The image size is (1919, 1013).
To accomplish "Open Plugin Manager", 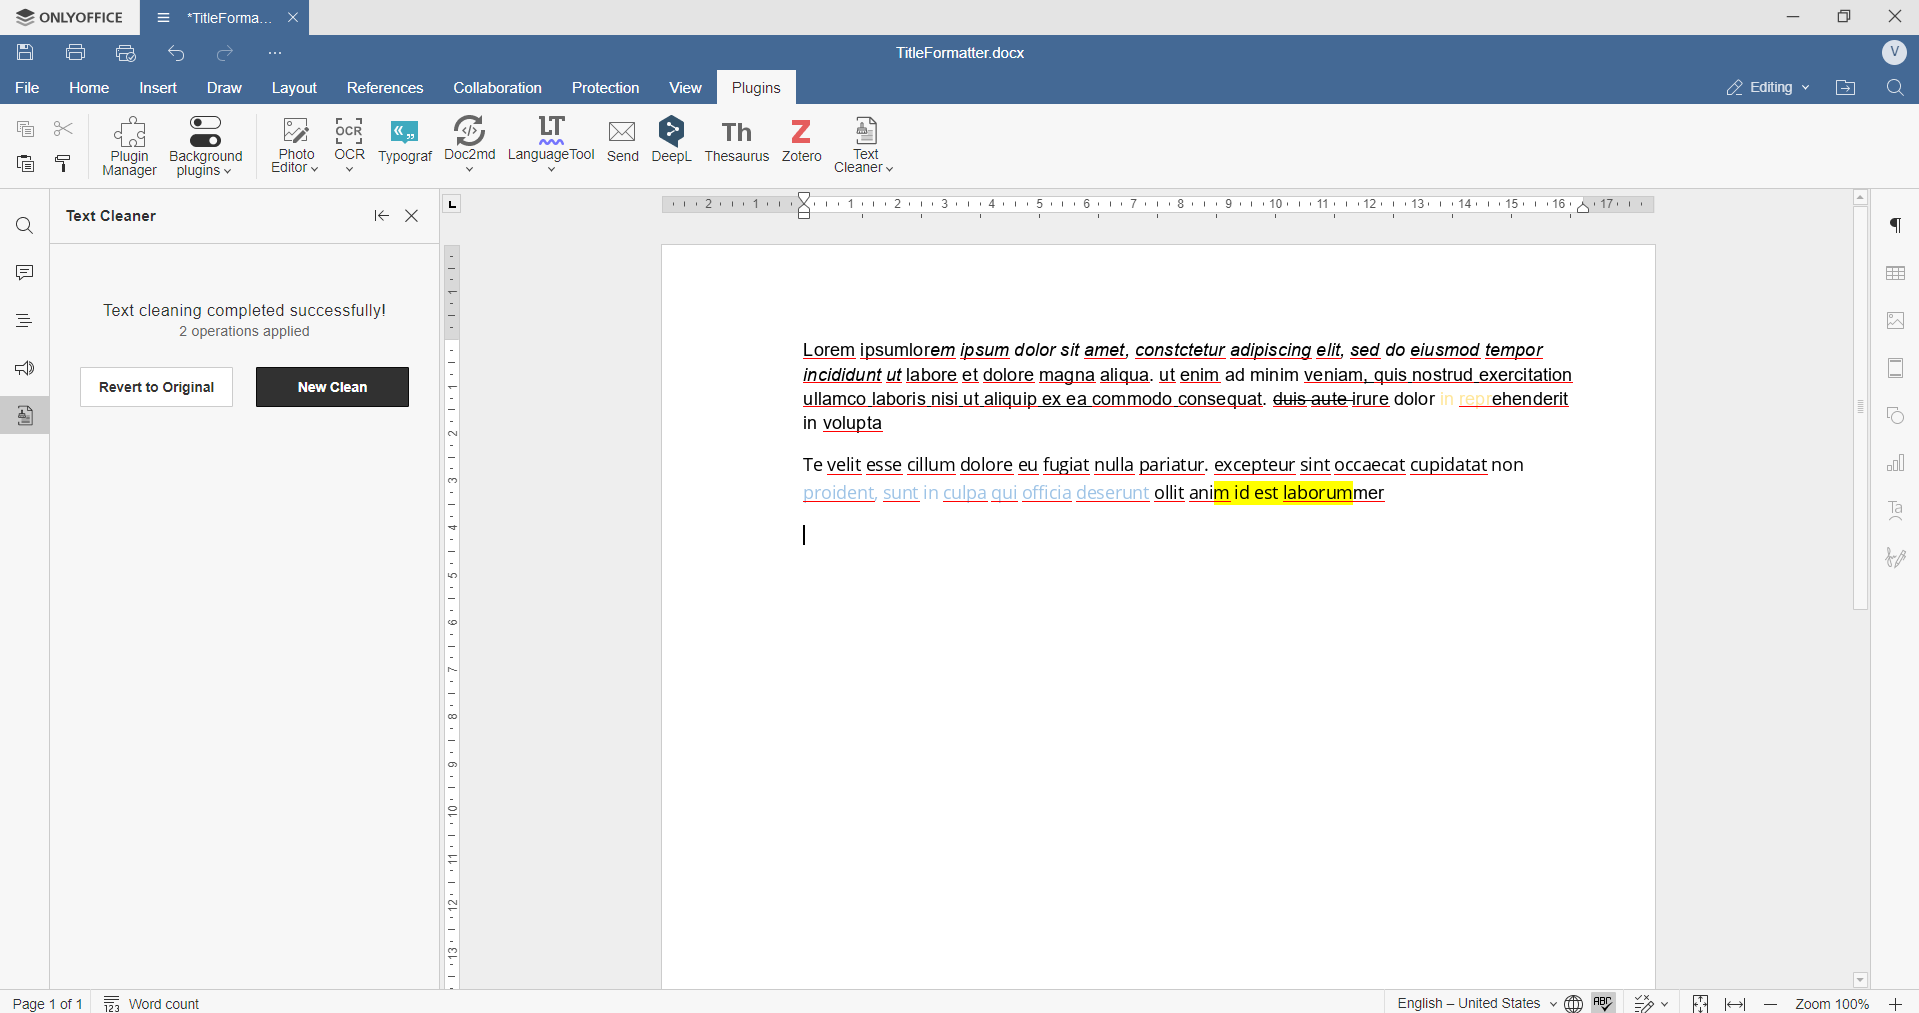I will coord(130,147).
